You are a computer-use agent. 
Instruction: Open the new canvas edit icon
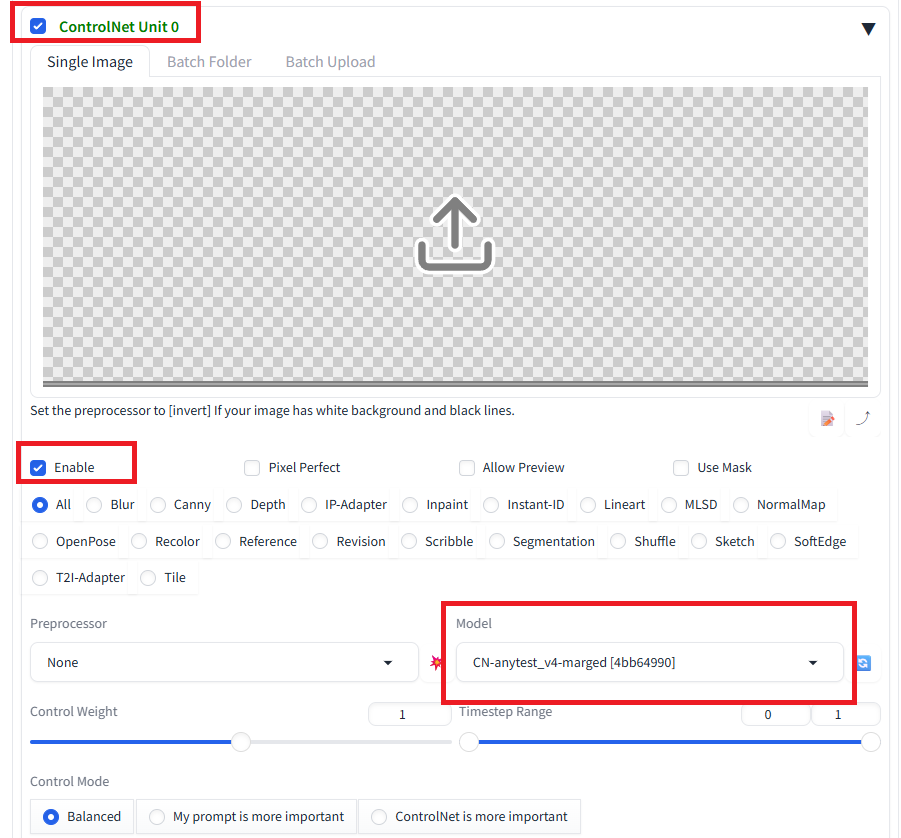tap(827, 419)
